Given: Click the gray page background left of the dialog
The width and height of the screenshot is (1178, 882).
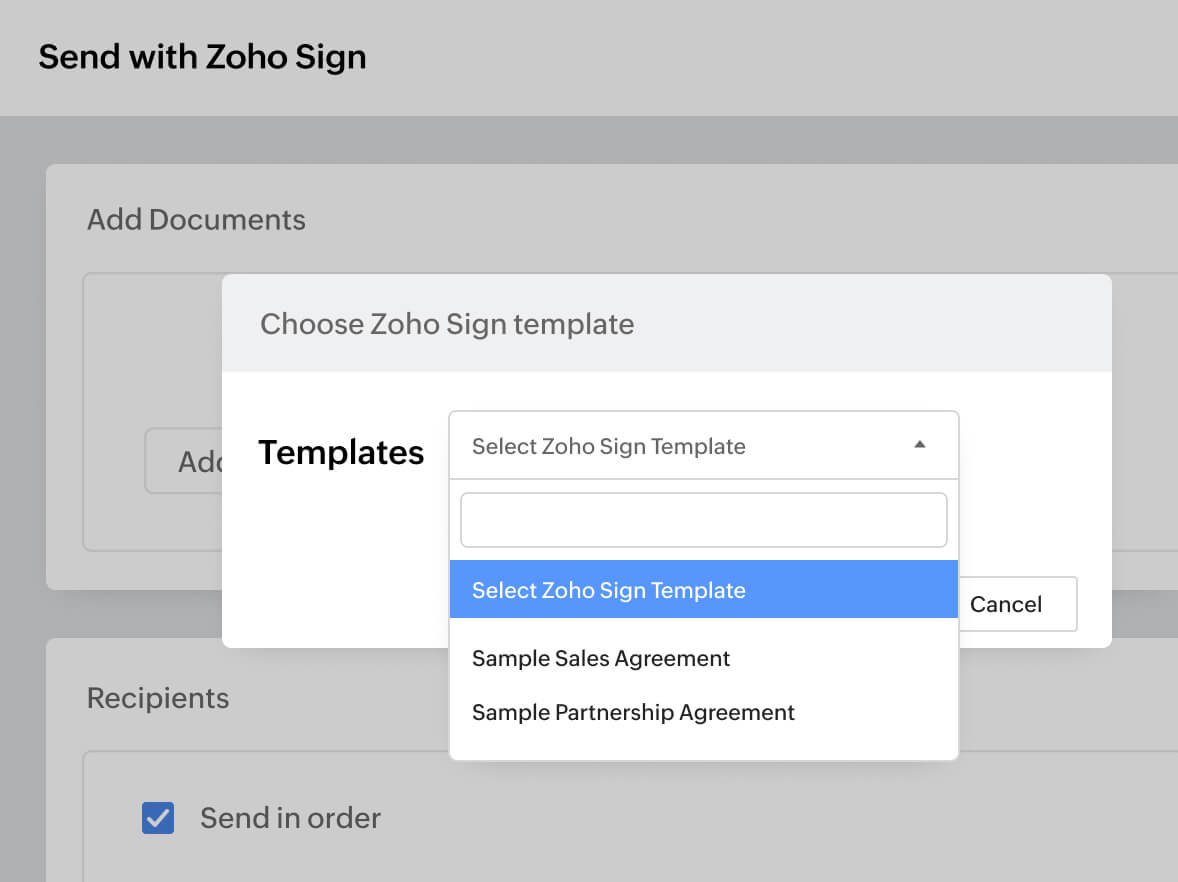Looking at the screenshot, I should (22, 400).
